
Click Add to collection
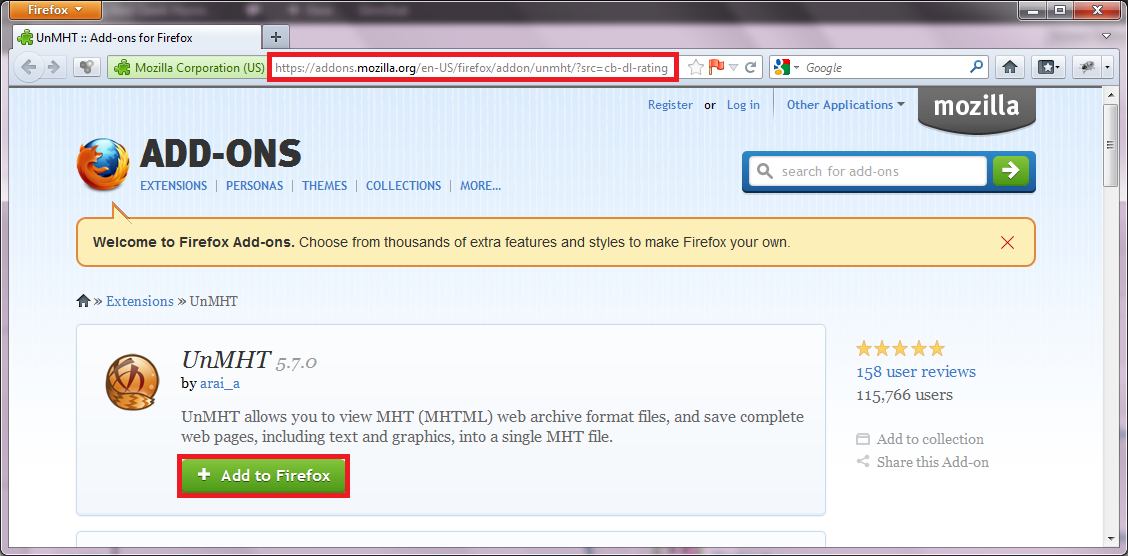tap(920, 439)
